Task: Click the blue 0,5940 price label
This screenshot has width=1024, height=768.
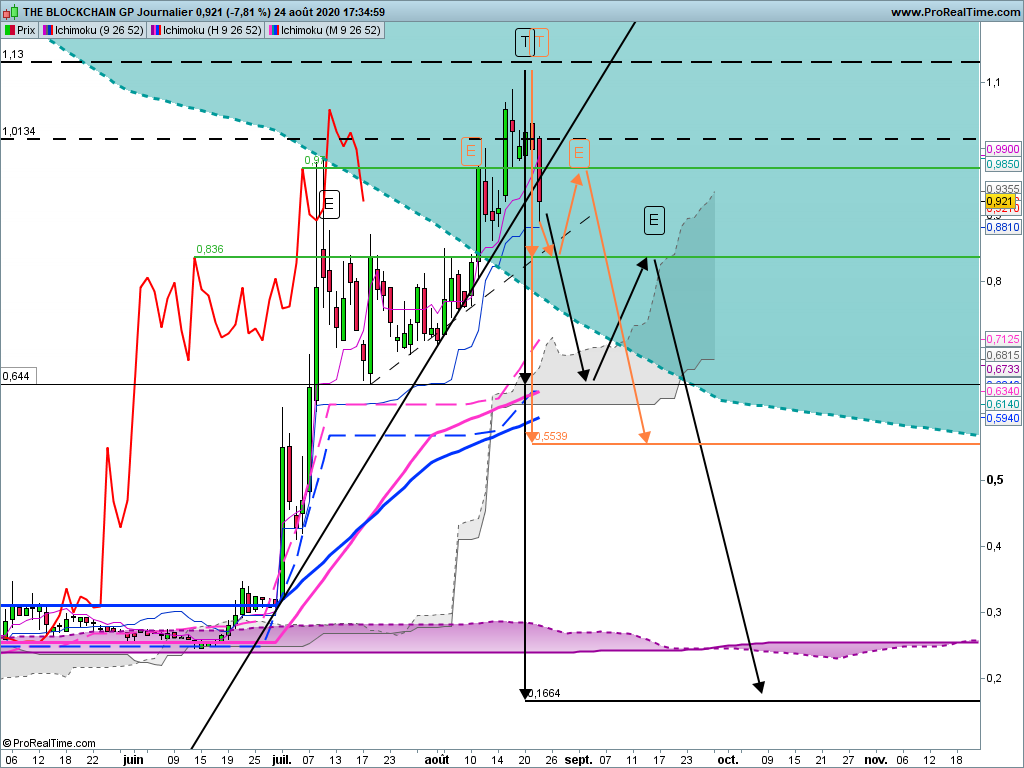Action: click(1002, 418)
